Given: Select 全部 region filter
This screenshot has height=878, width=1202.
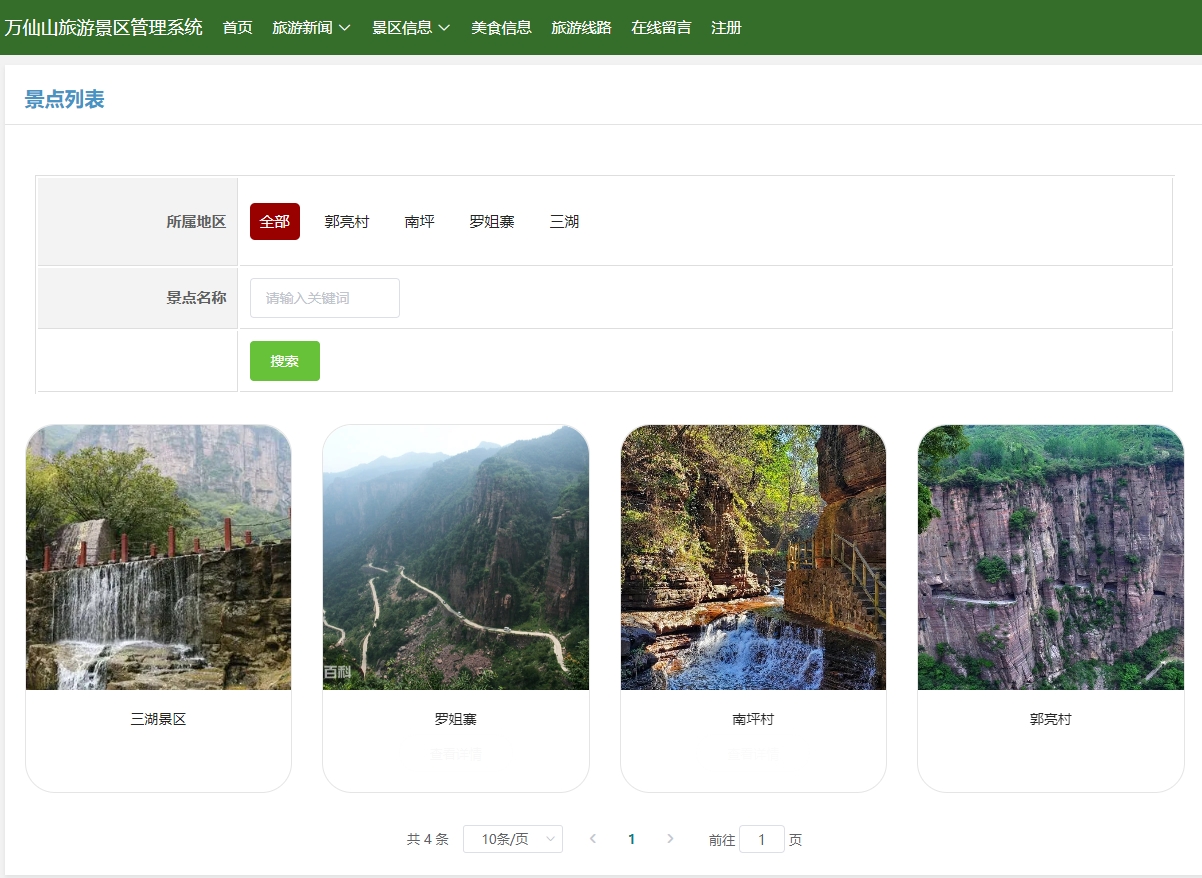Looking at the screenshot, I should (x=274, y=221).
